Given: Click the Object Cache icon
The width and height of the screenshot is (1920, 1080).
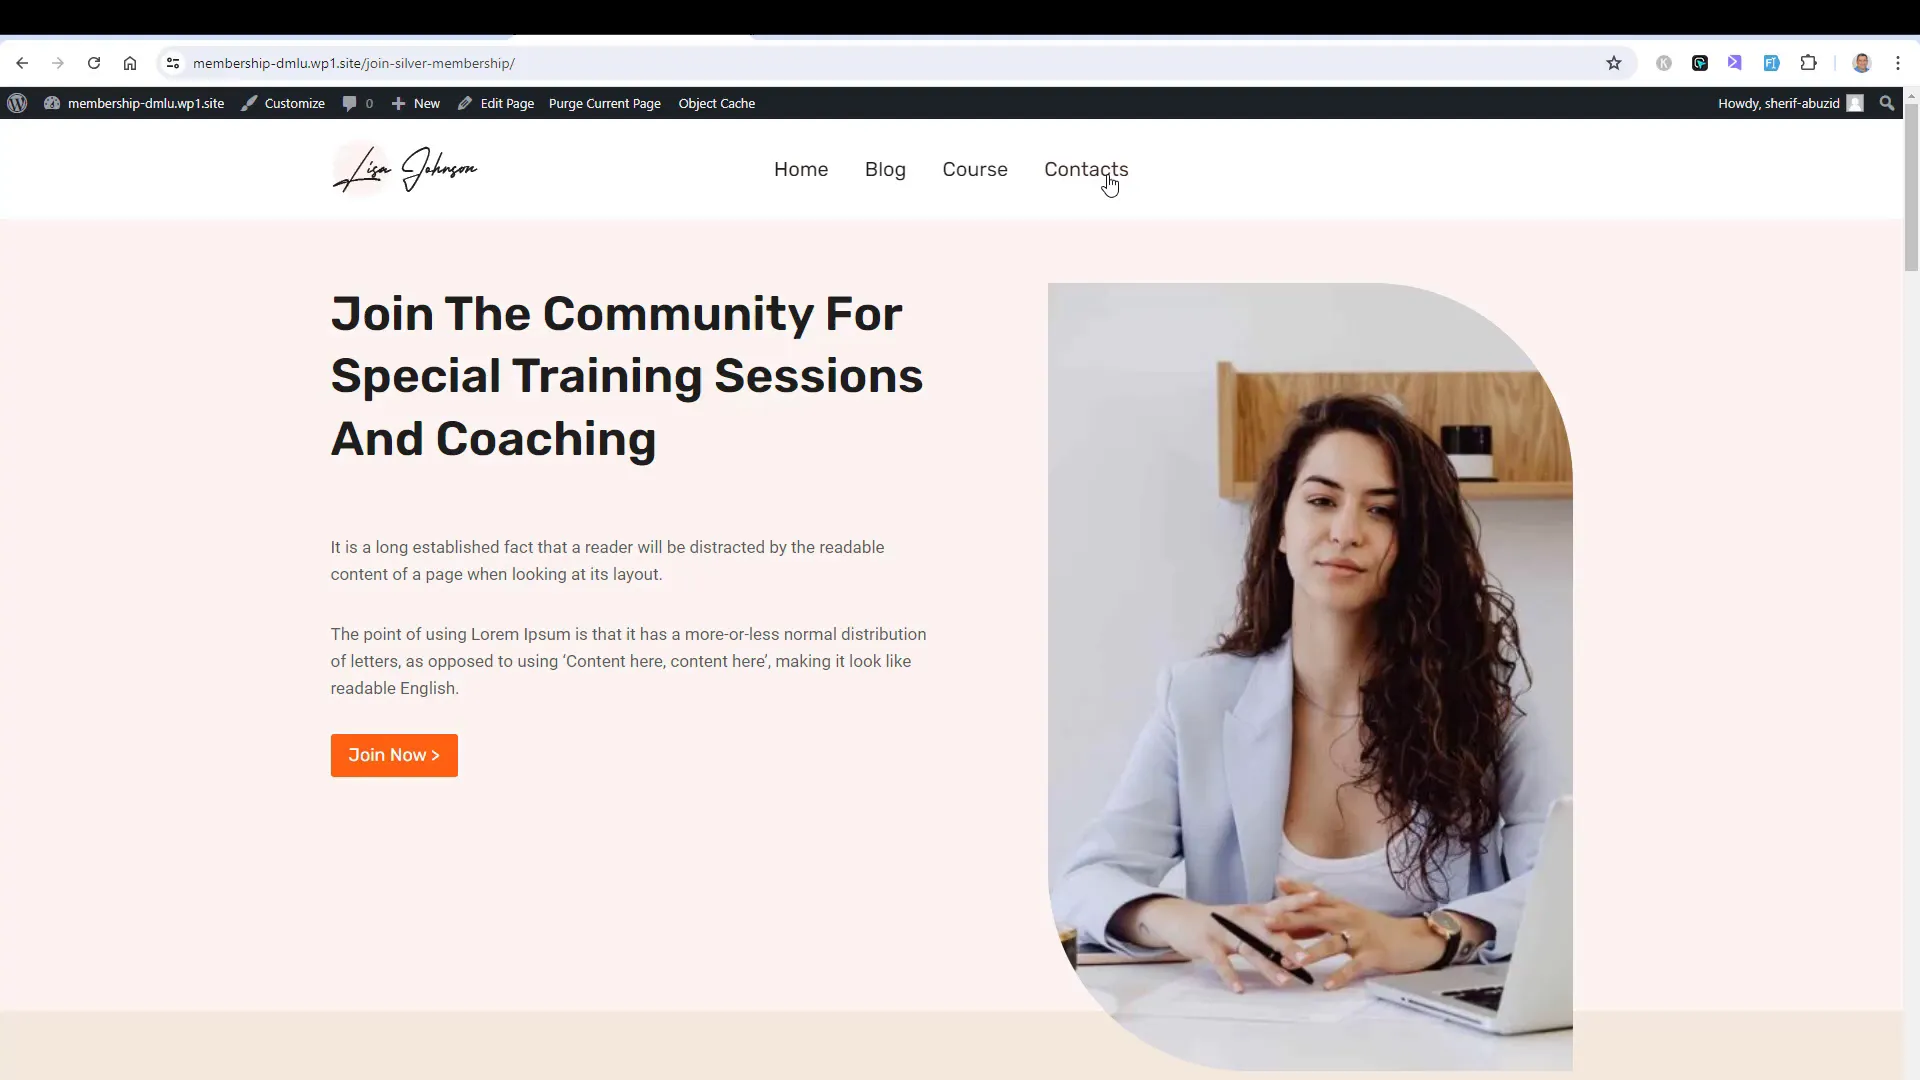Looking at the screenshot, I should (x=719, y=103).
